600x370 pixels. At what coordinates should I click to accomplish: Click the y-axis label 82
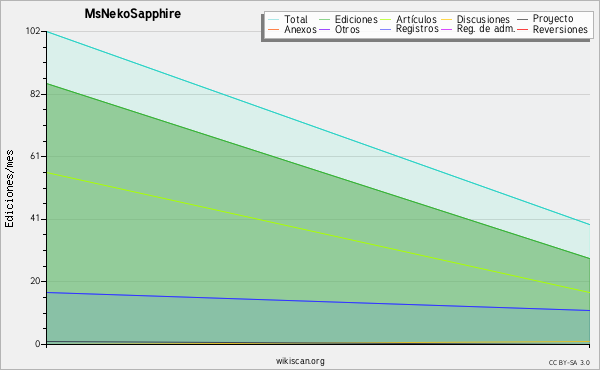pyautogui.click(x=35, y=94)
